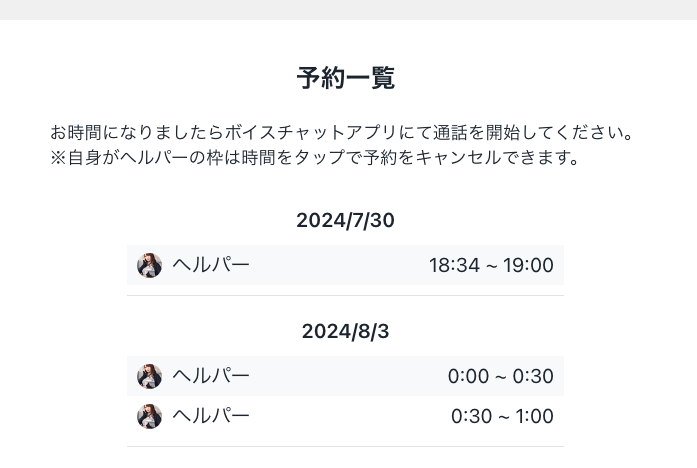Tap the 0:30 ~ 1:00 time slot
This screenshot has height=468, width=697.
pyautogui.click(x=502, y=416)
